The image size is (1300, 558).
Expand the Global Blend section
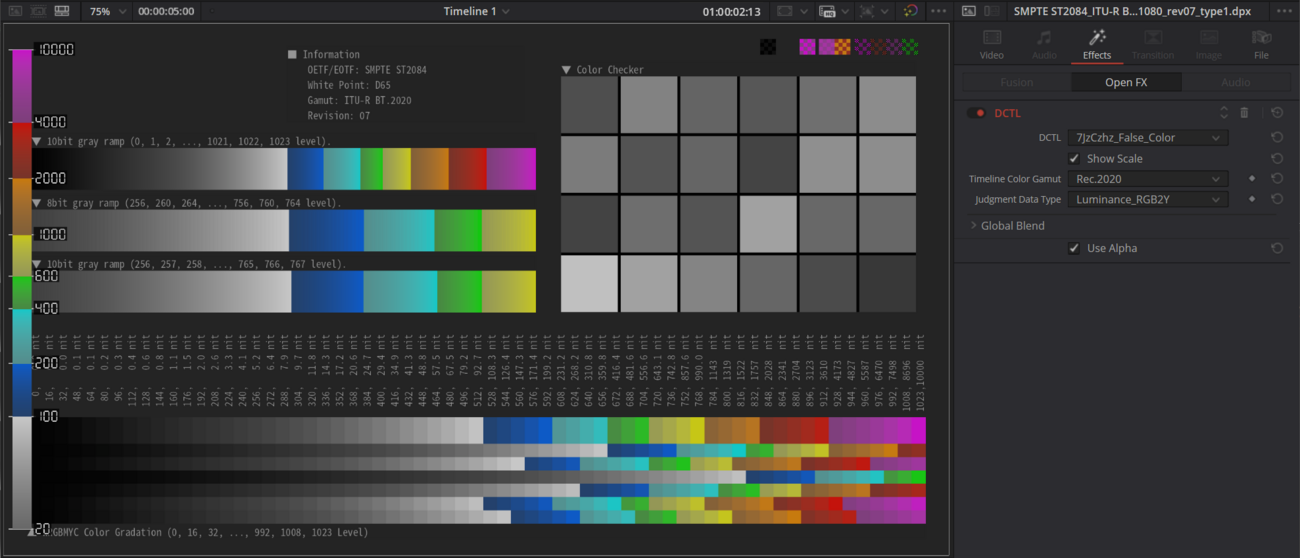[974, 226]
